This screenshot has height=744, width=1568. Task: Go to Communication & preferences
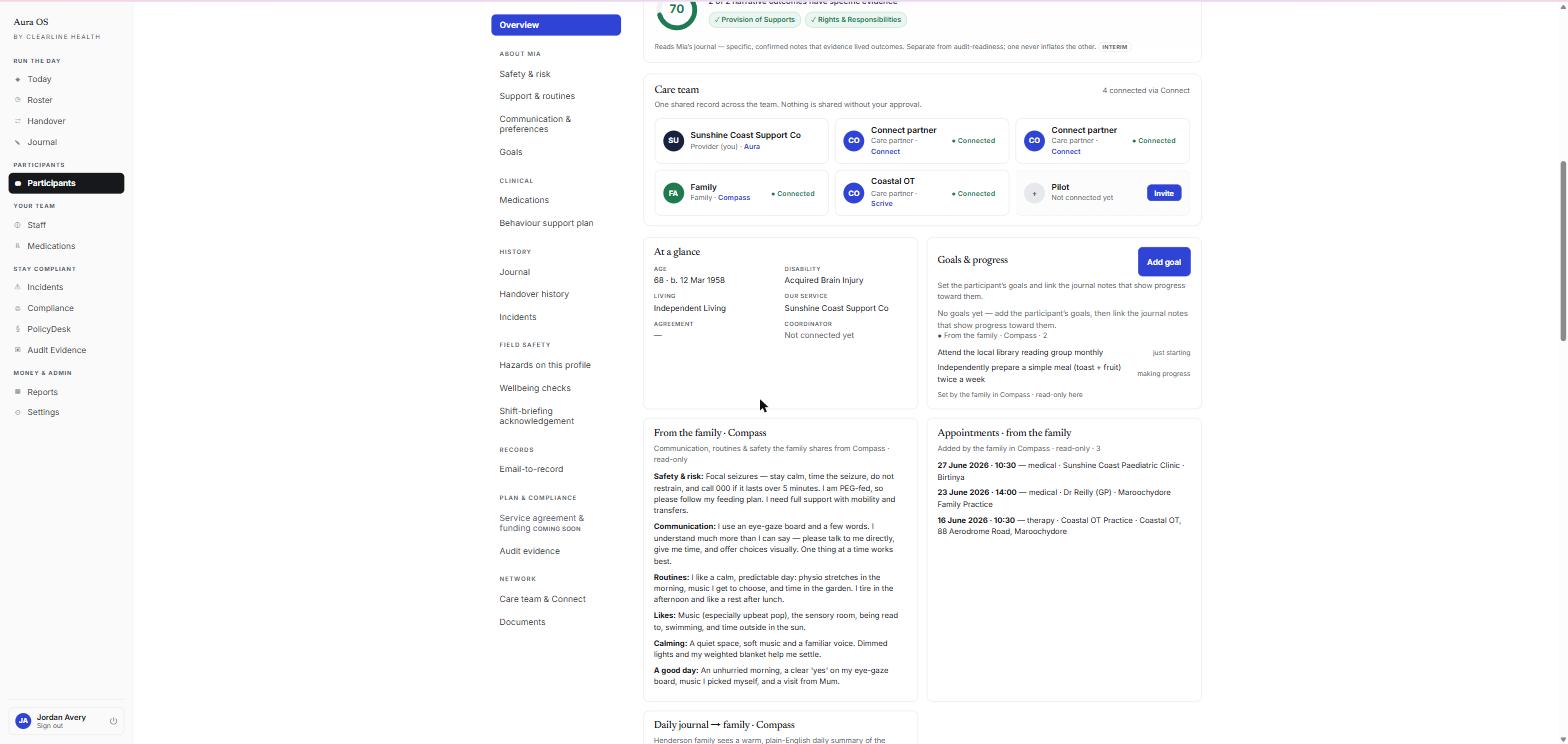click(x=535, y=124)
